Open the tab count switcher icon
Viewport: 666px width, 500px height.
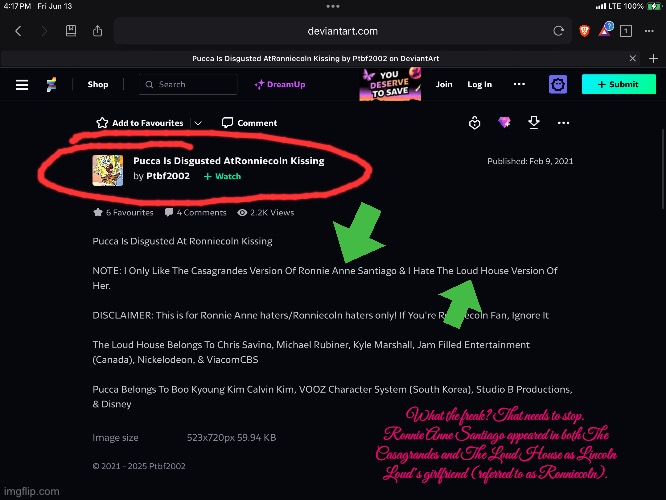coord(626,31)
